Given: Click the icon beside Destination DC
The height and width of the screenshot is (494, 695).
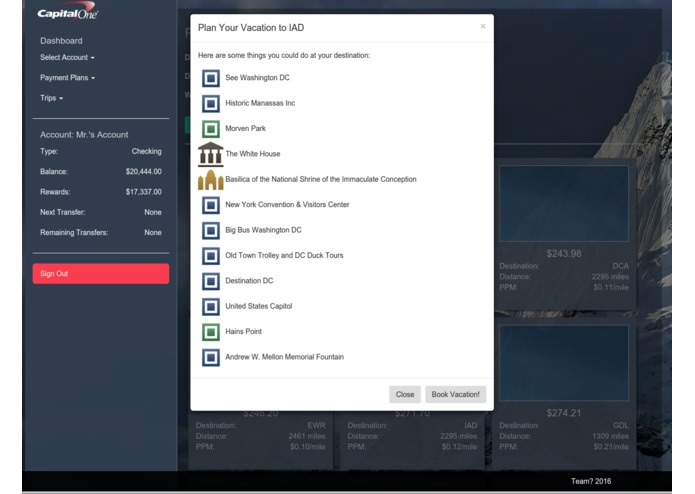Looking at the screenshot, I should (x=211, y=281).
